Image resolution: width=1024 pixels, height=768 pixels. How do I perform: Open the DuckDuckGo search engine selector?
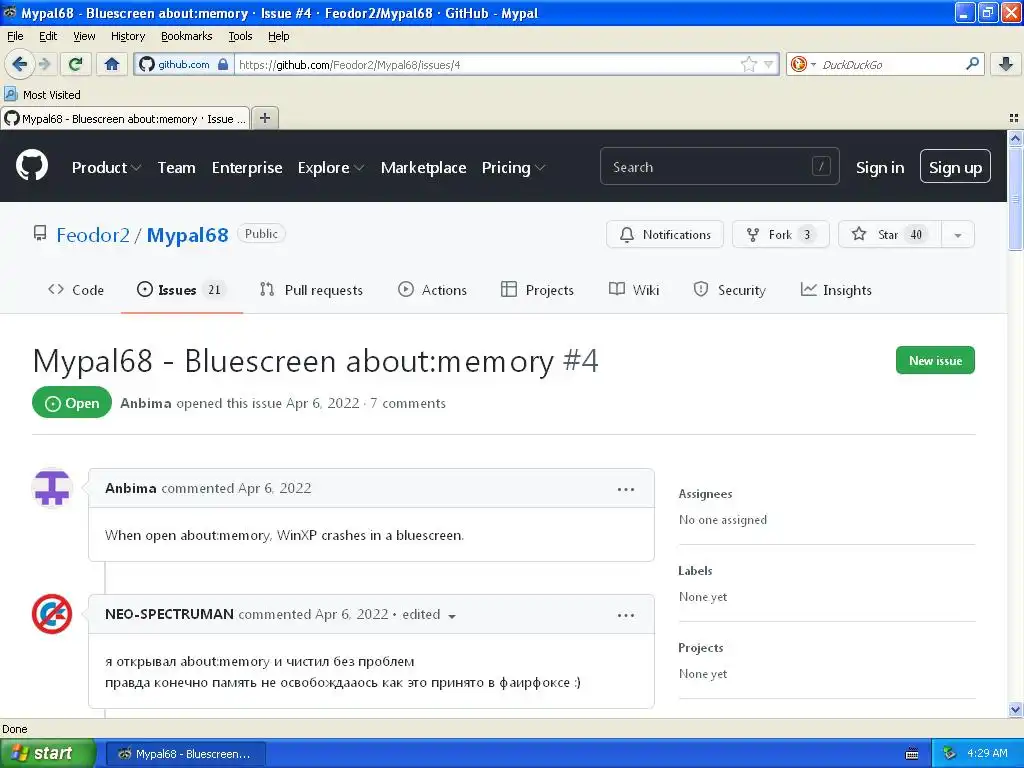tap(803, 64)
